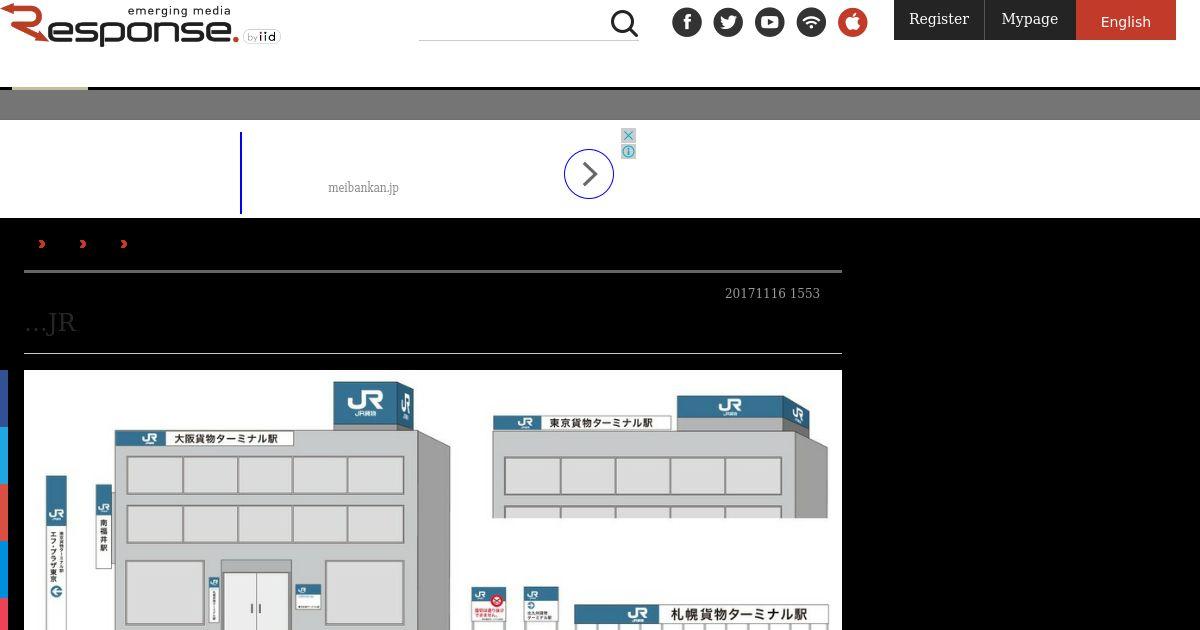Open search with the magnifier icon
1200x630 pixels.
click(624, 23)
